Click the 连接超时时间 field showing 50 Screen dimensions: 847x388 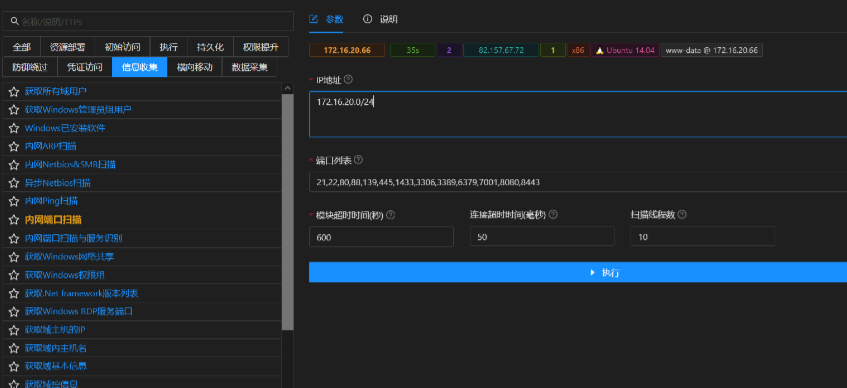point(542,237)
